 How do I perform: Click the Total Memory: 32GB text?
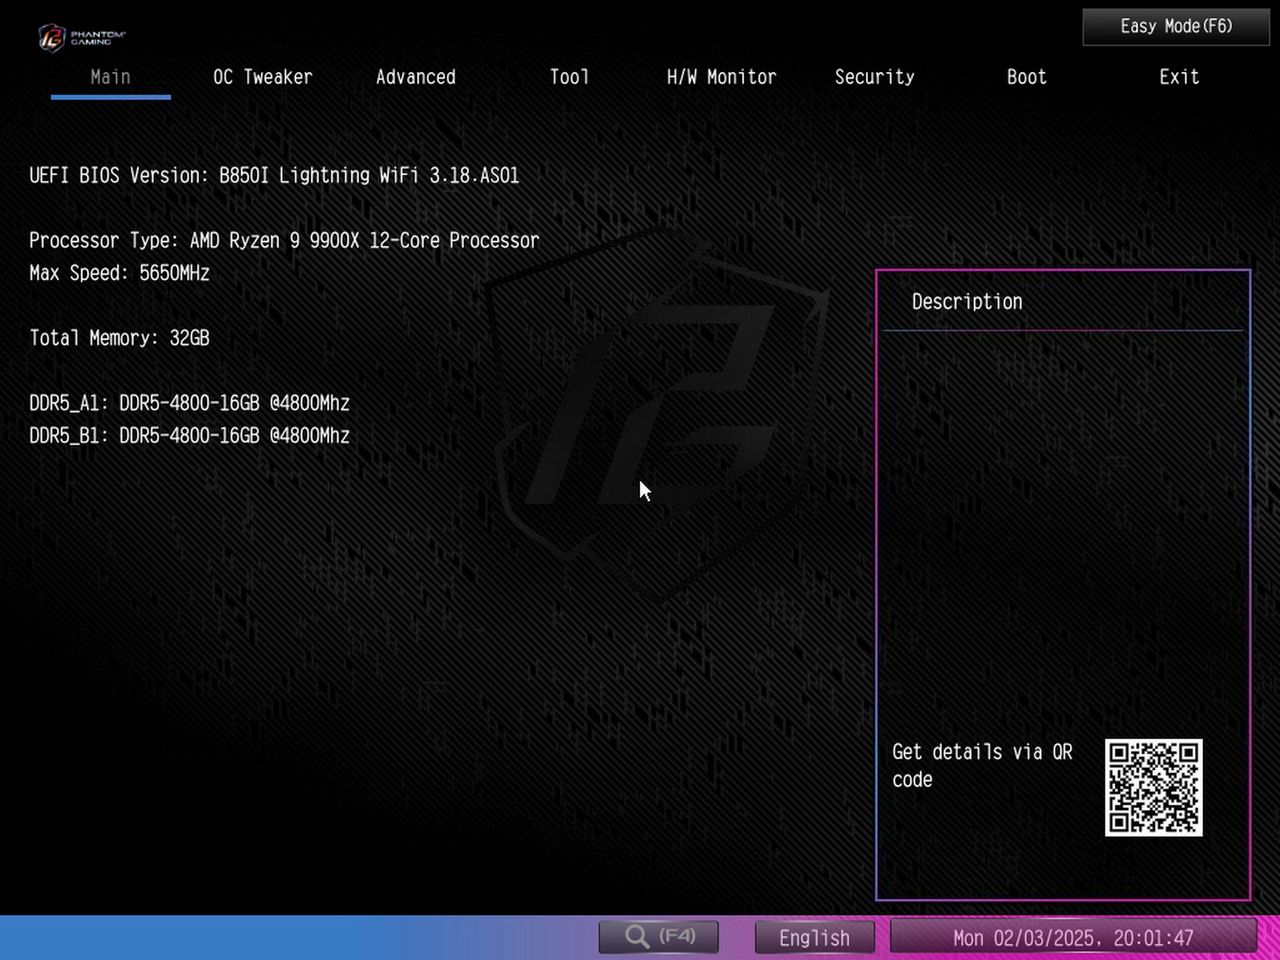coord(119,338)
